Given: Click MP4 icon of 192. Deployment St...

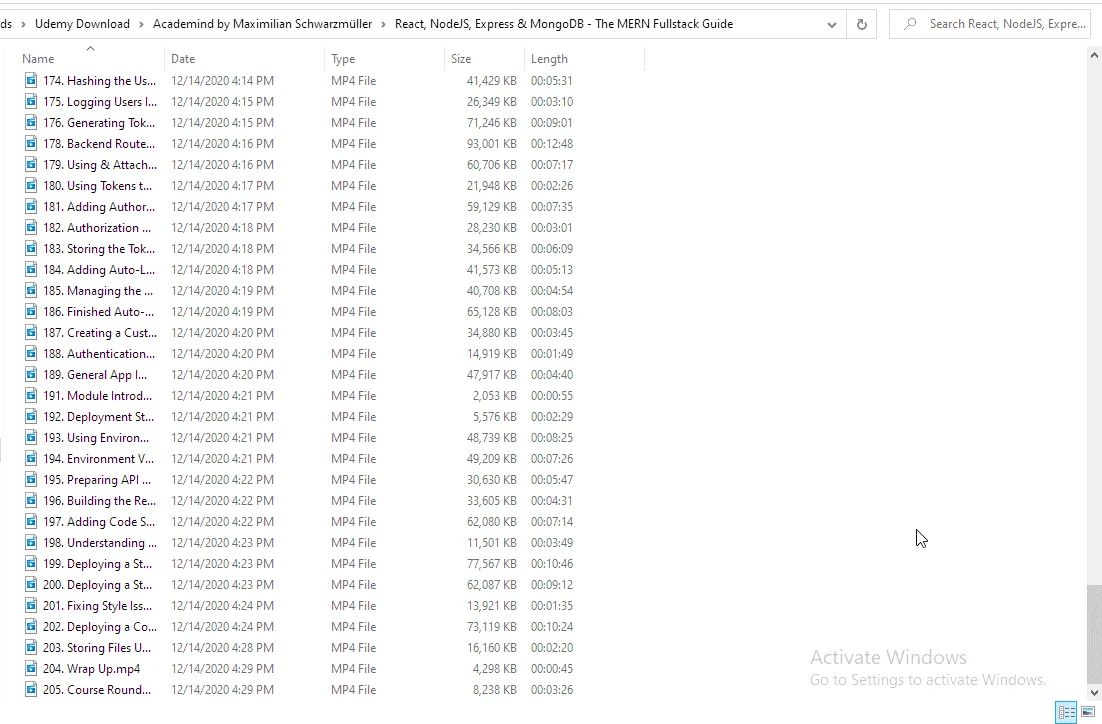Looking at the screenshot, I should pos(31,417).
